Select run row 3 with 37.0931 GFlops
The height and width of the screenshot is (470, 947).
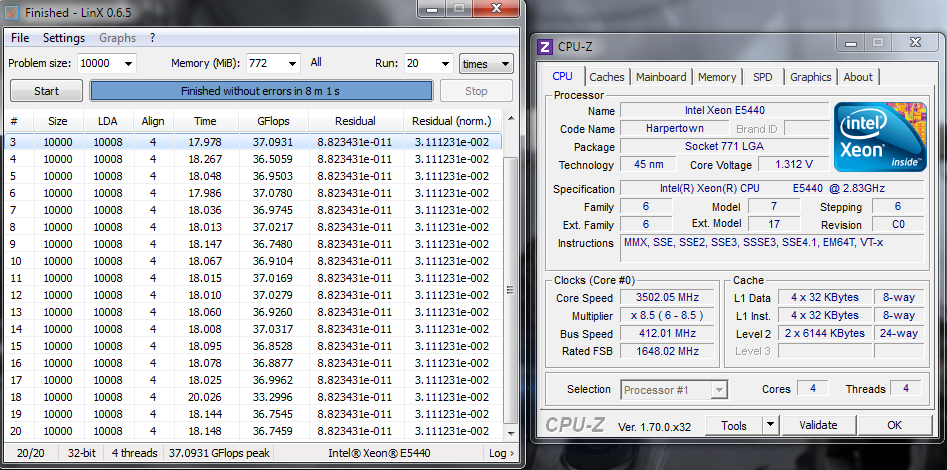point(254,142)
